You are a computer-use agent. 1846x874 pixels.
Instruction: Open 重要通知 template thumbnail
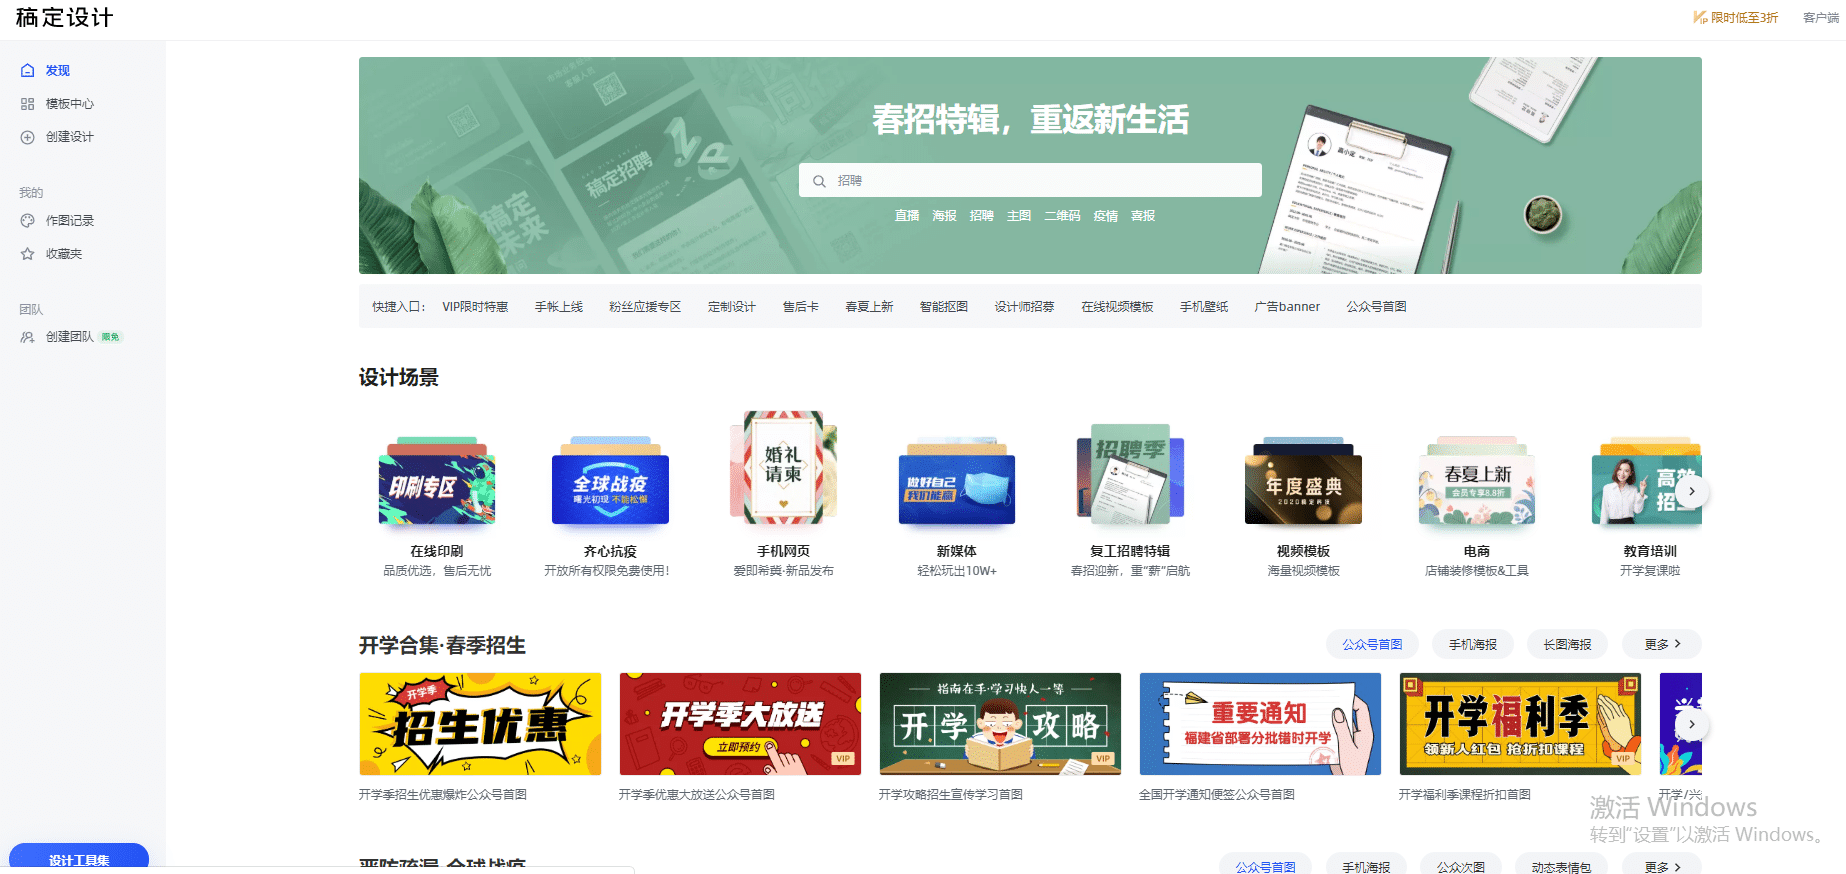pos(1260,724)
